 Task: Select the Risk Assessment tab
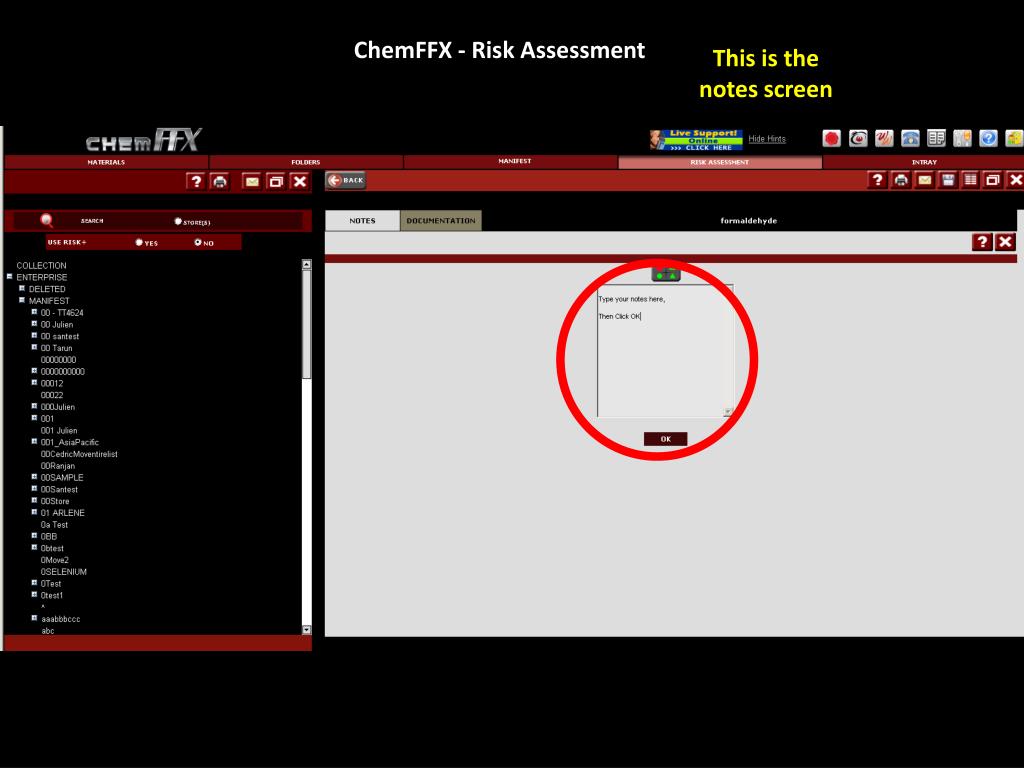pos(720,162)
